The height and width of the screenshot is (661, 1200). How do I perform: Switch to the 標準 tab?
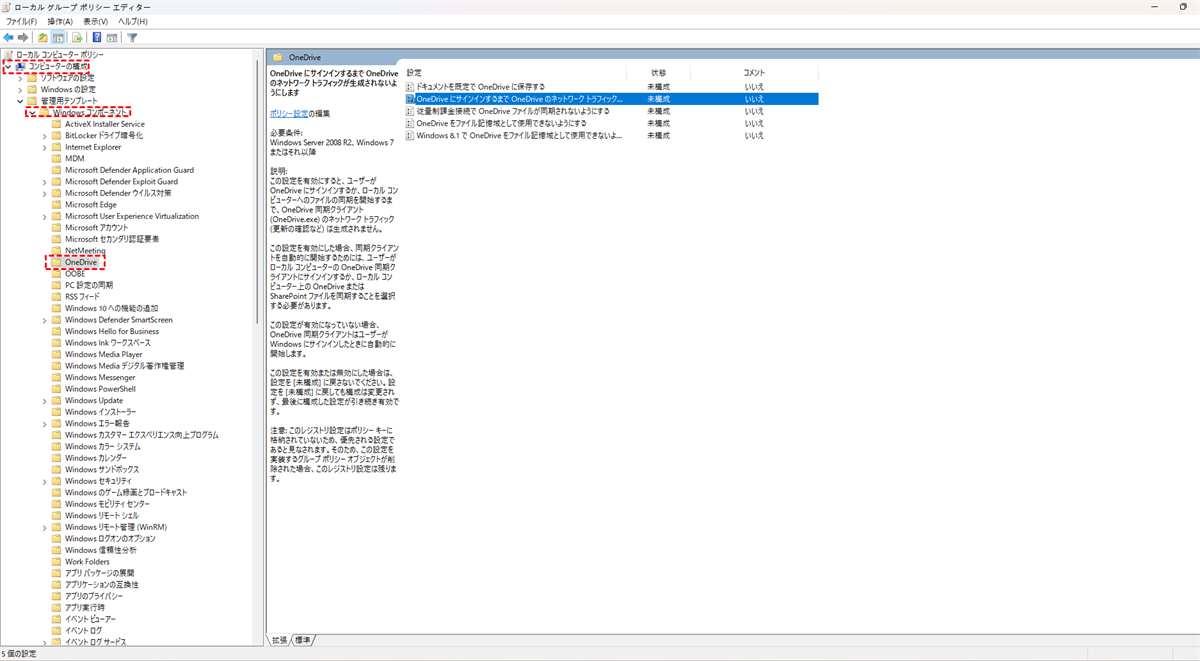click(x=303, y=640)
